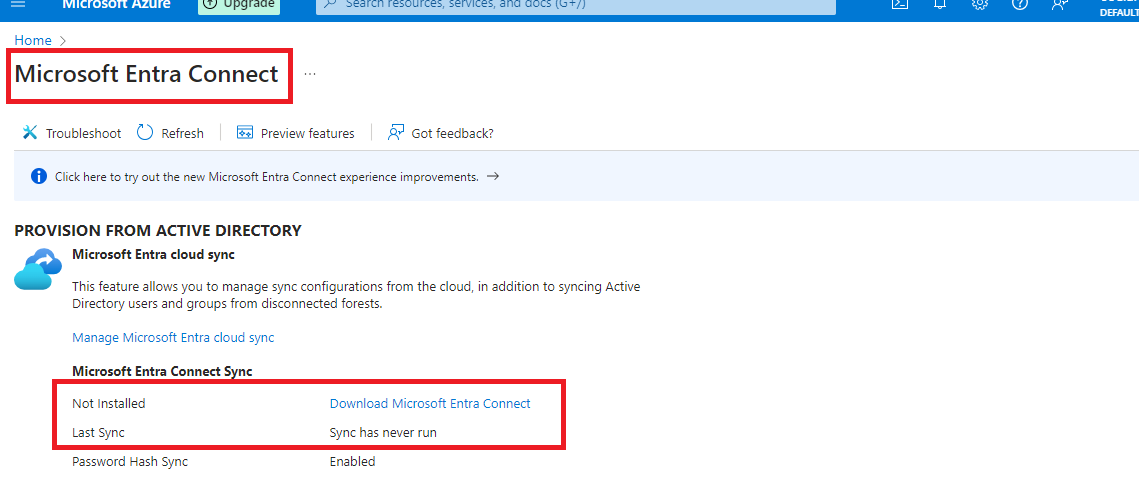This screenshot has height=479, width=1139.
Task: Open the help question mark icon
Action: pyautogui.click(x=1020, y=4)
